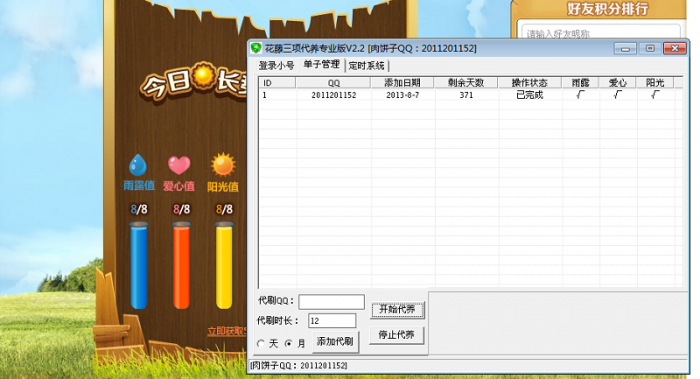Screen dimensions: 700x379
Task: Click the blue 雨露 progress tube
Action: [138, 266]
